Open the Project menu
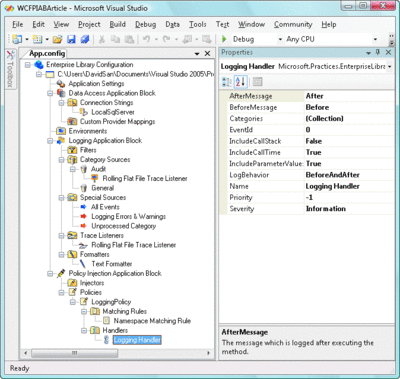This screenshot has width=400, height=379. point(89,24)
